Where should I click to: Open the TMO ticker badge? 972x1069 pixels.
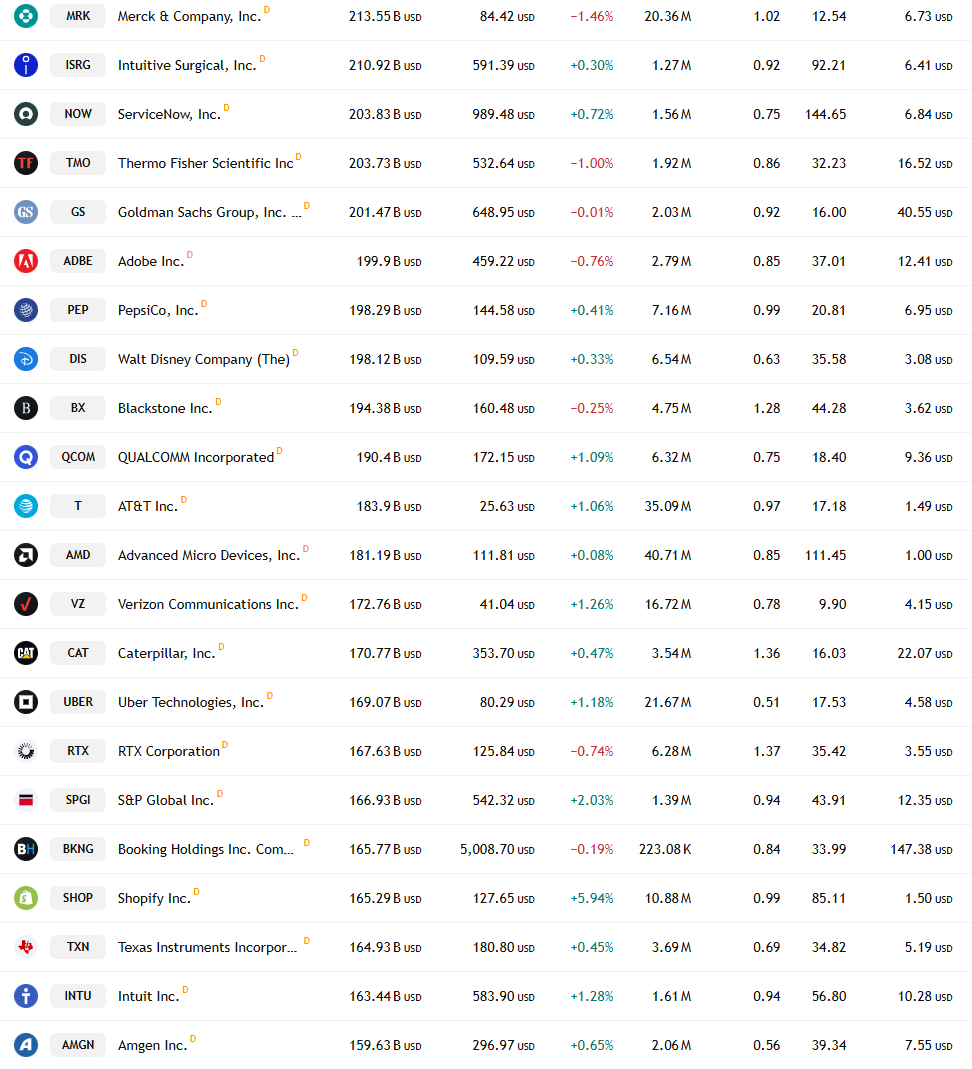tap(78, 163)
